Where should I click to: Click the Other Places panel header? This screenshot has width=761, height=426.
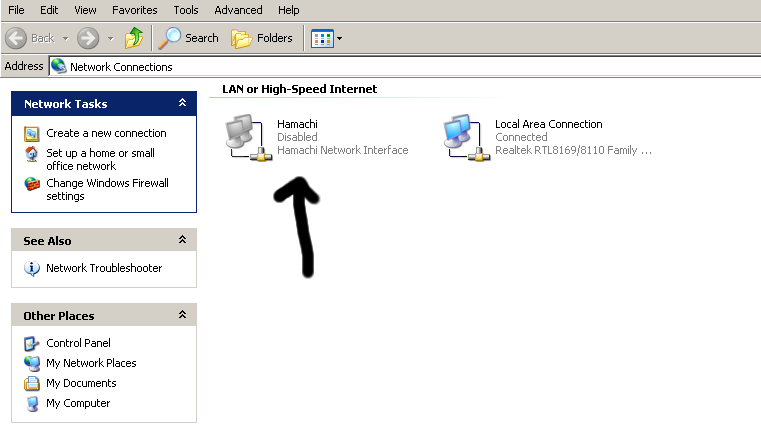click(x=104, y=315)
